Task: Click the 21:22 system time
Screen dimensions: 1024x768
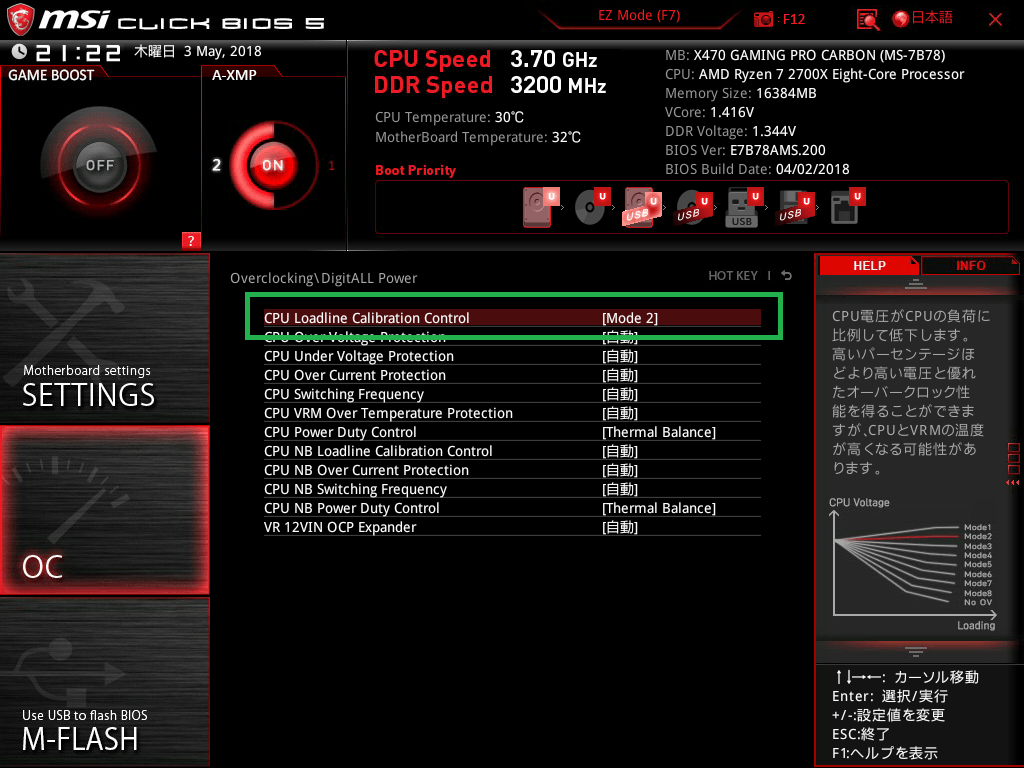Action: [x=78, y=52]
